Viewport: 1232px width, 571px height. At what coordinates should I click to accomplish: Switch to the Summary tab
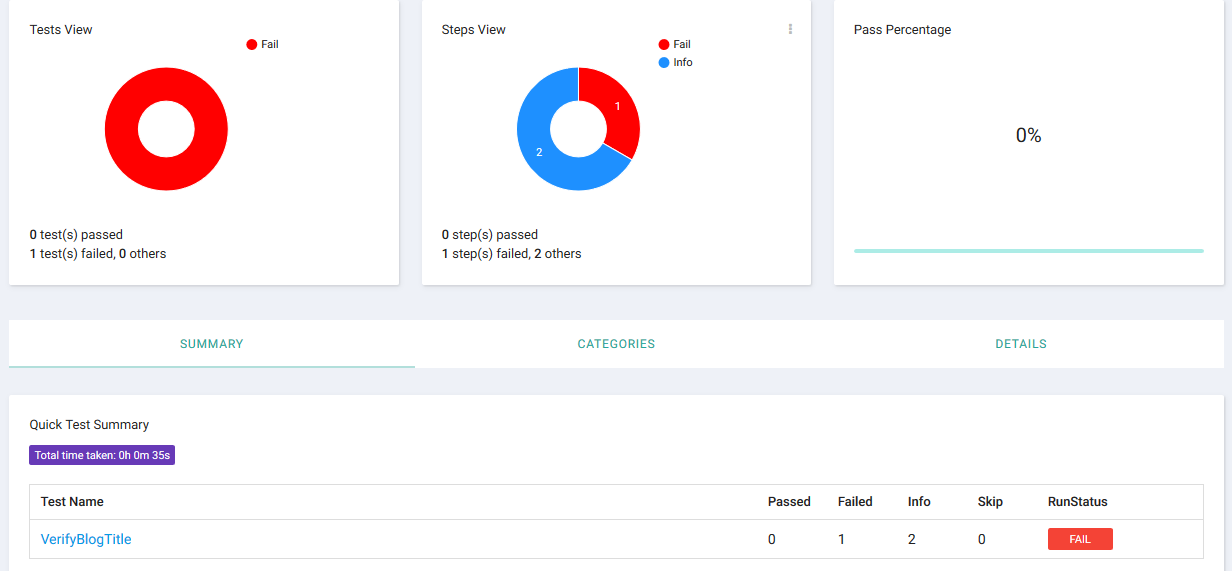[211, 344]
